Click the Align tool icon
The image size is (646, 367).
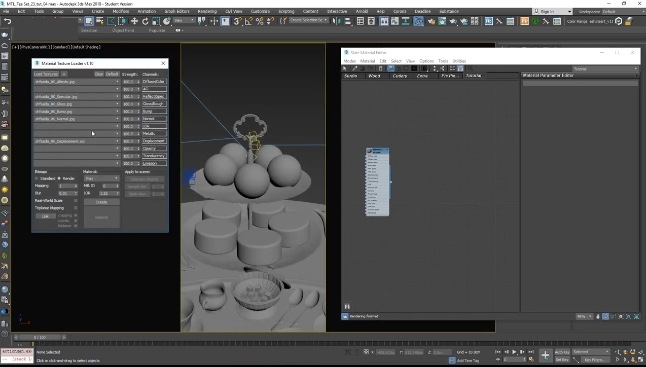click(348, 21)
